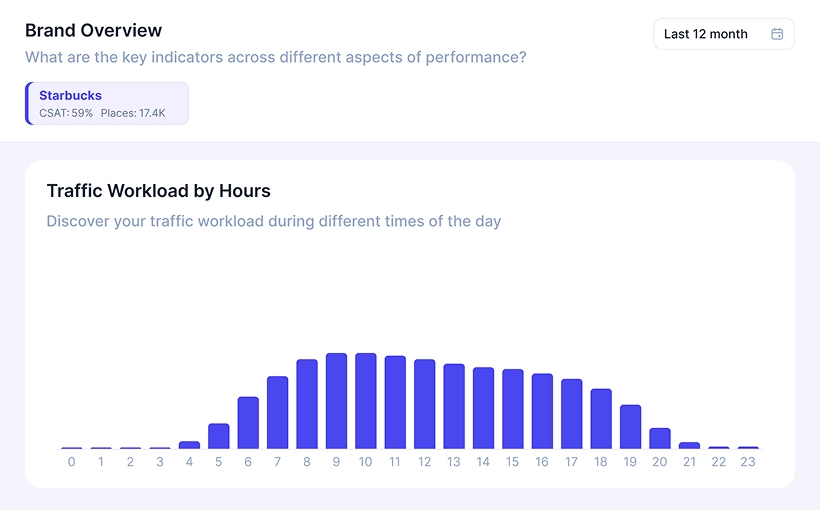The width and height of the screenshot is (820, 510).
Task: Click the bar for hour 6
Action: tap(248, 423)
